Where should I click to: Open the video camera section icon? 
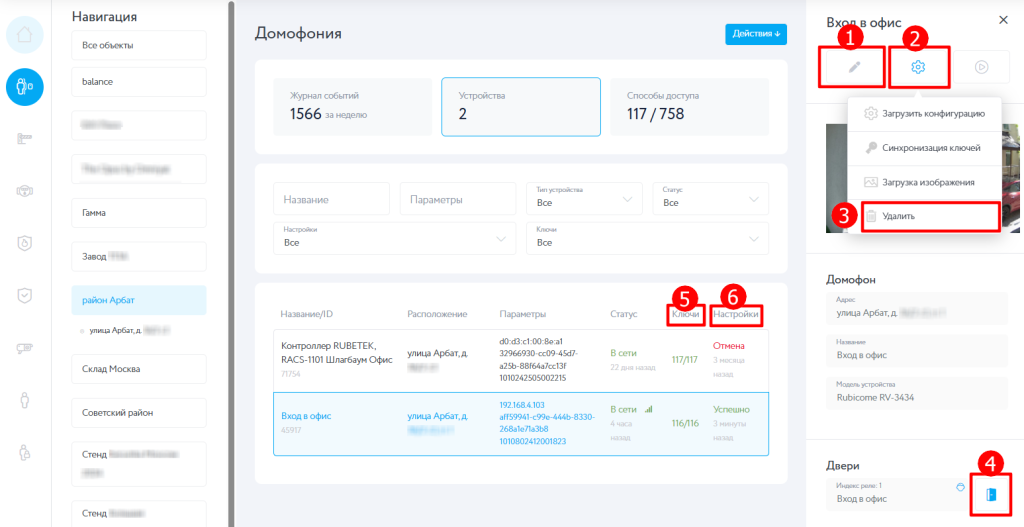pyautogui.click(x=25, y=347)
